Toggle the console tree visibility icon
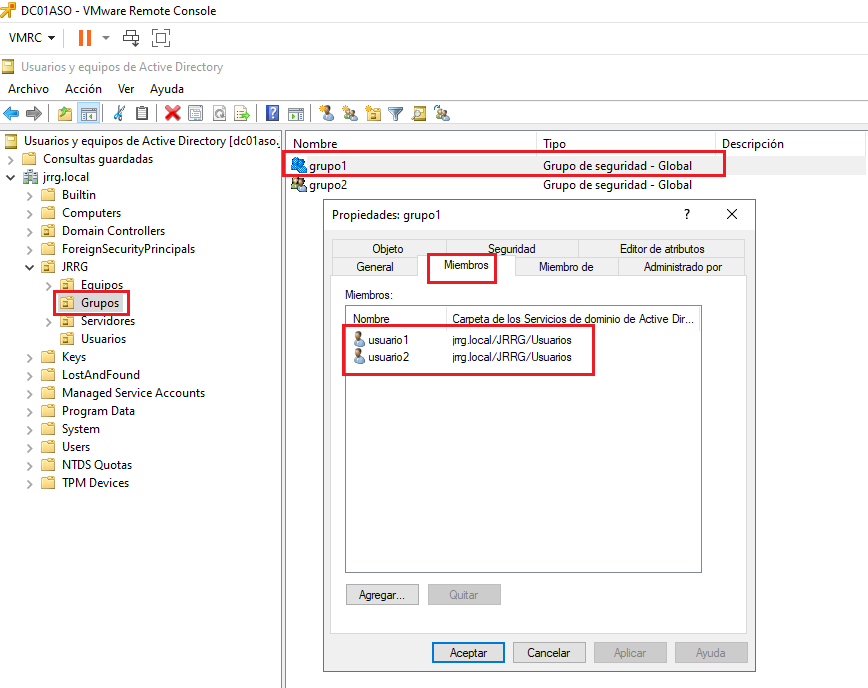 click(90, 113)
